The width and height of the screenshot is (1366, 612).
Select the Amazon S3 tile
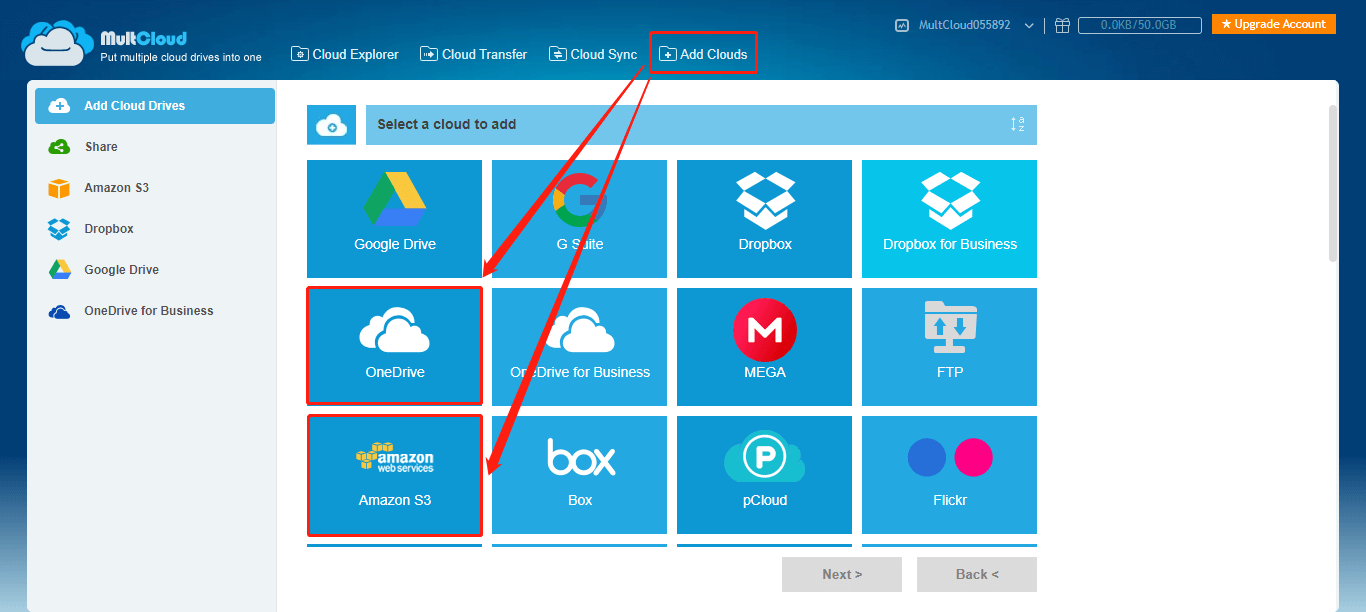click(x=394, y=475)
